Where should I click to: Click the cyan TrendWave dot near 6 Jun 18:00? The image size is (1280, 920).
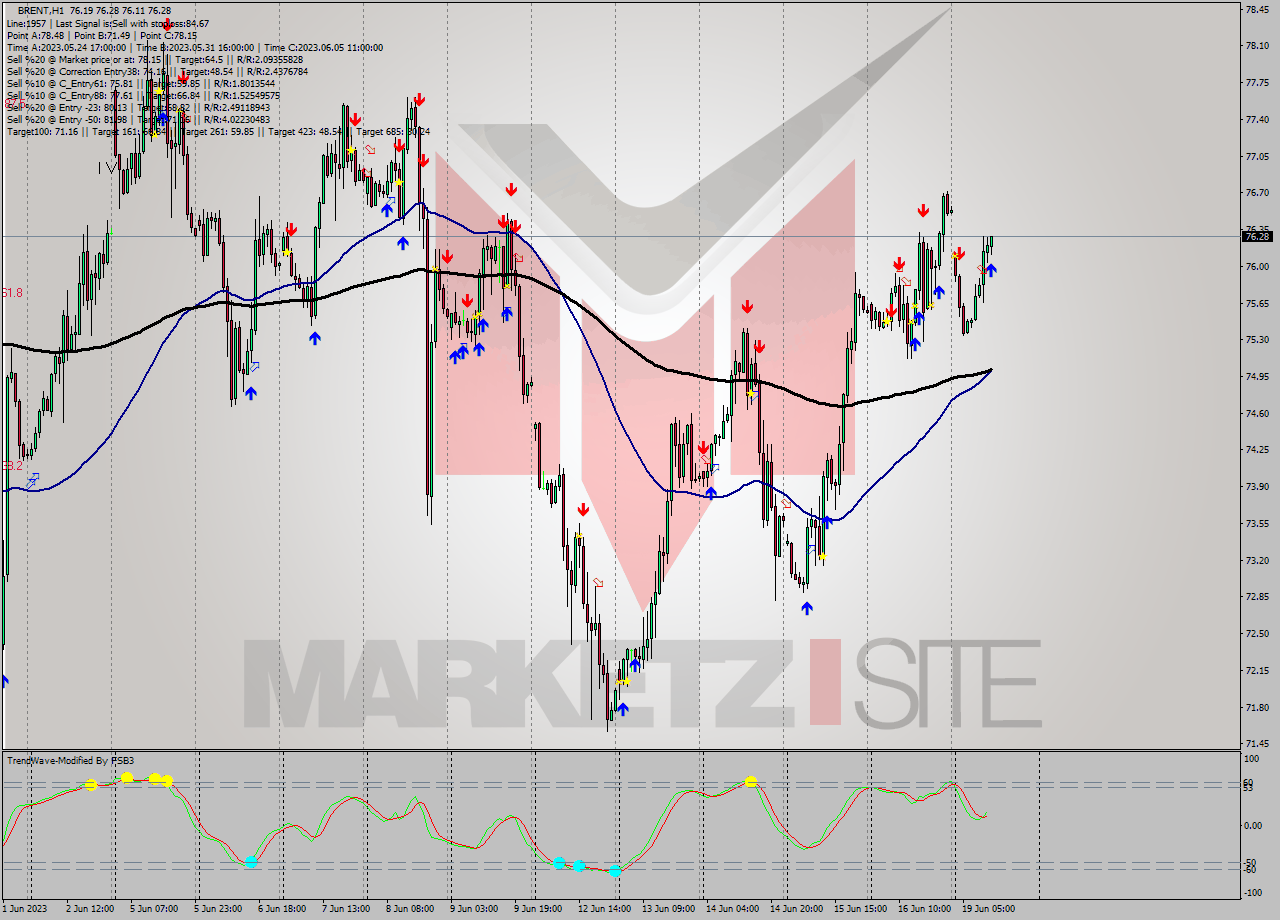[x=251, y=861]
